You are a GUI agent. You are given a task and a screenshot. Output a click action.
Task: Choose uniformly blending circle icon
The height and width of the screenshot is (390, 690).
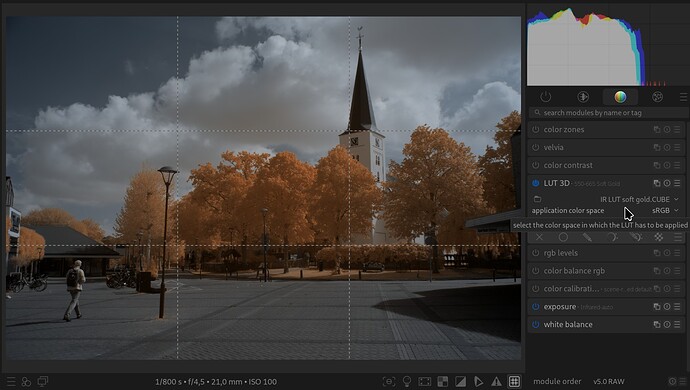563,237
